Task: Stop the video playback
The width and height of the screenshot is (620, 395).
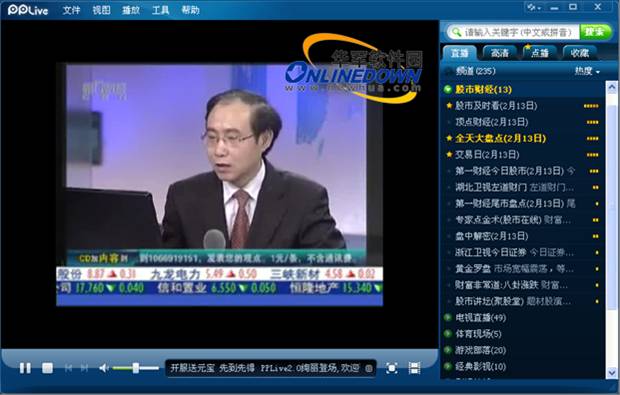Action: (47, 369)
